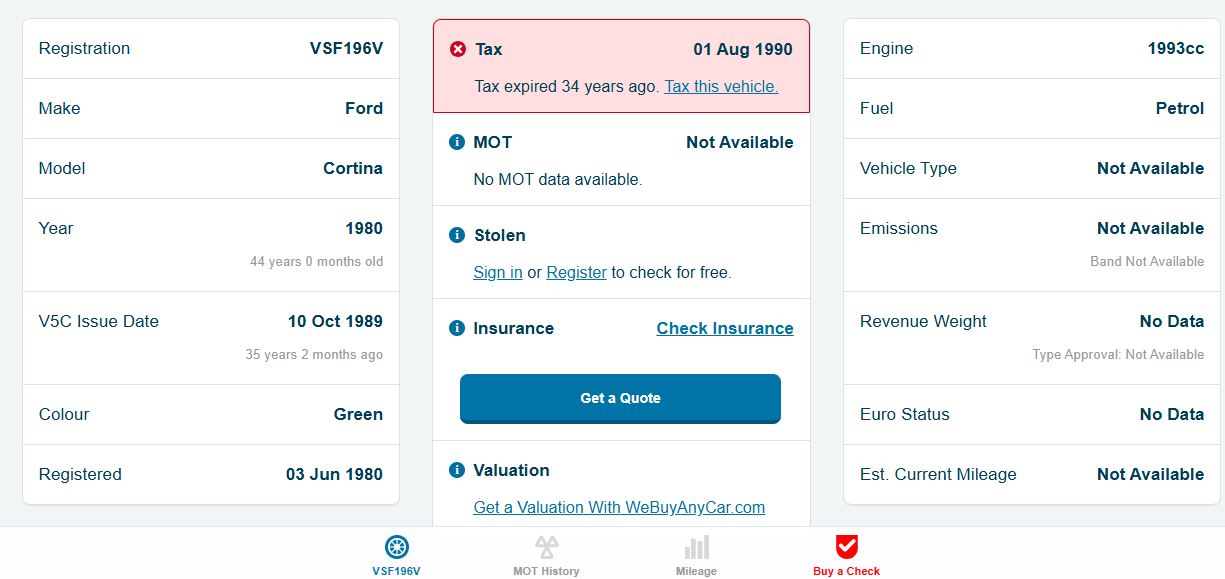The width and height of the screenshot is (1225, 579).
Task: Open Get a Valuation With WeBuyAnyCar.com link
Action: coord(619,507)
